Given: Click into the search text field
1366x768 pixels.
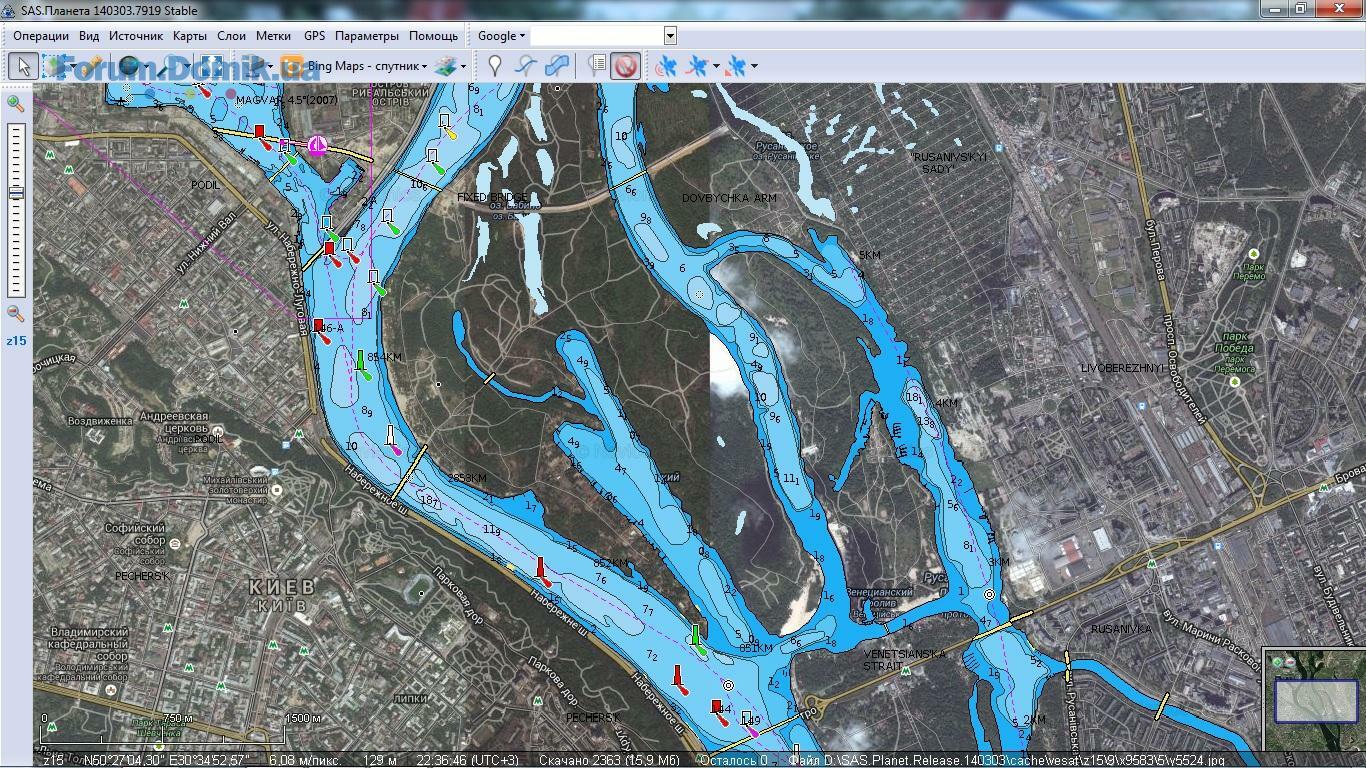Looking at the screenshot, I should coord(597,36).
